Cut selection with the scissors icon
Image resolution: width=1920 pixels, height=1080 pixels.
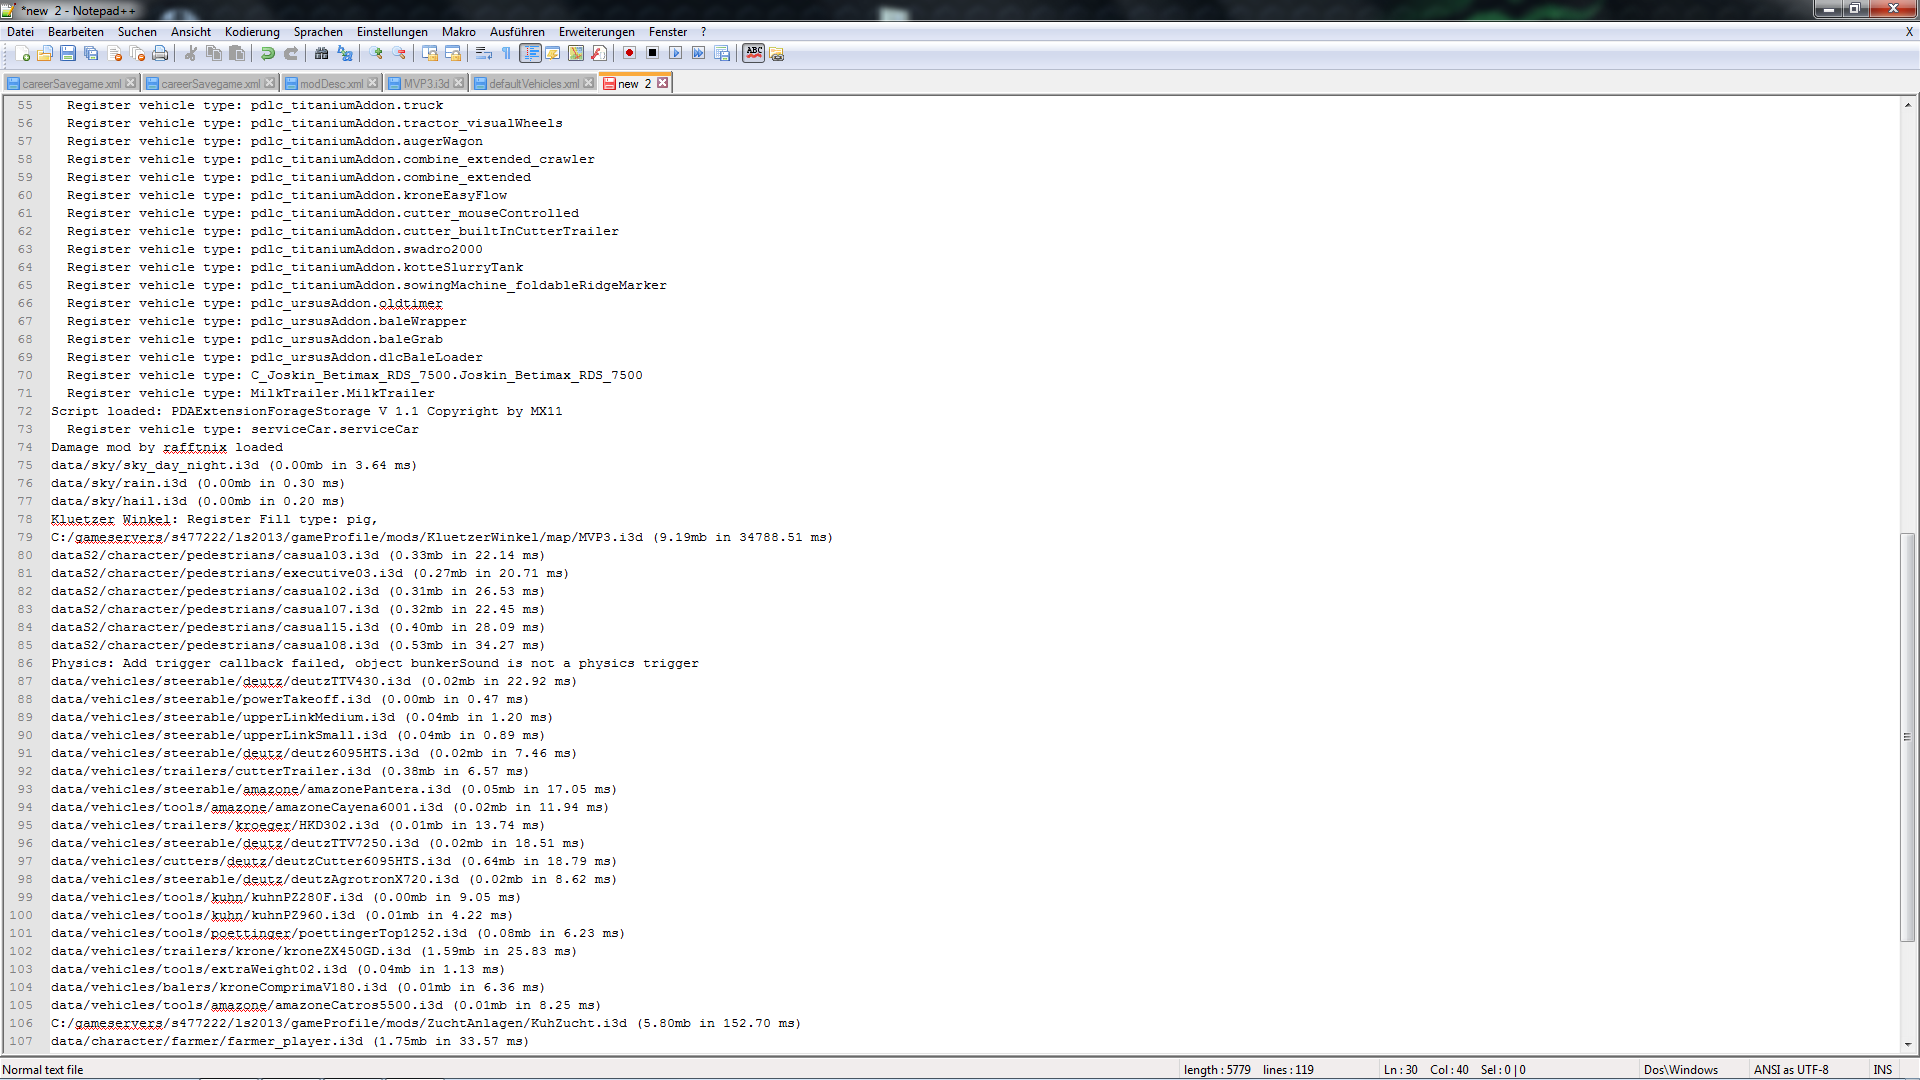(x=191, y=54)
